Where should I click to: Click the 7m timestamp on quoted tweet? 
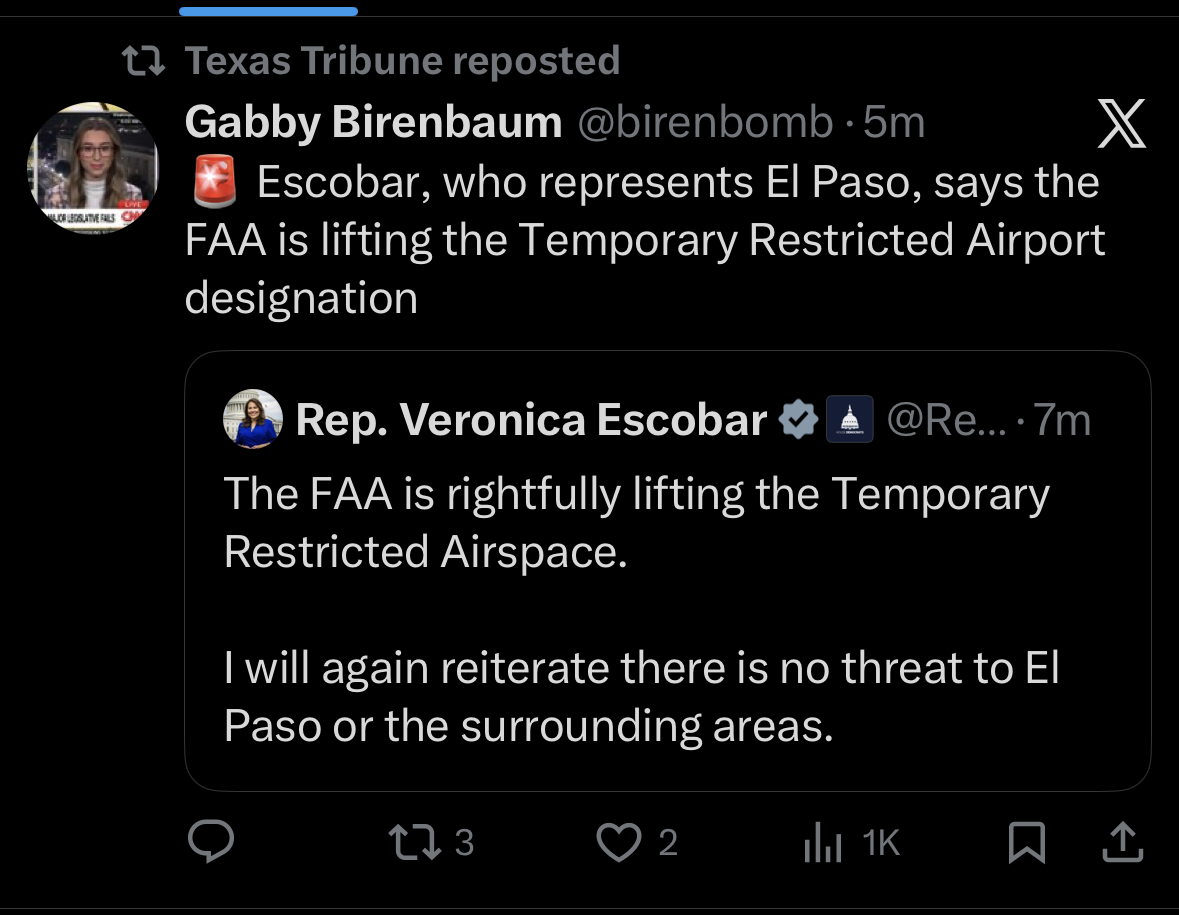pyautogui.click(x=1062, y=420)
